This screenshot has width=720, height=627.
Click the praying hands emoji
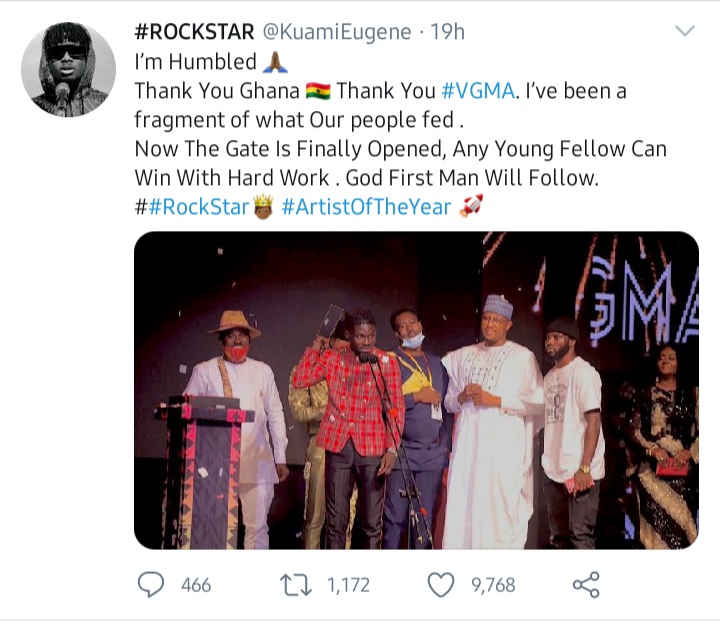tap(275, 61)
